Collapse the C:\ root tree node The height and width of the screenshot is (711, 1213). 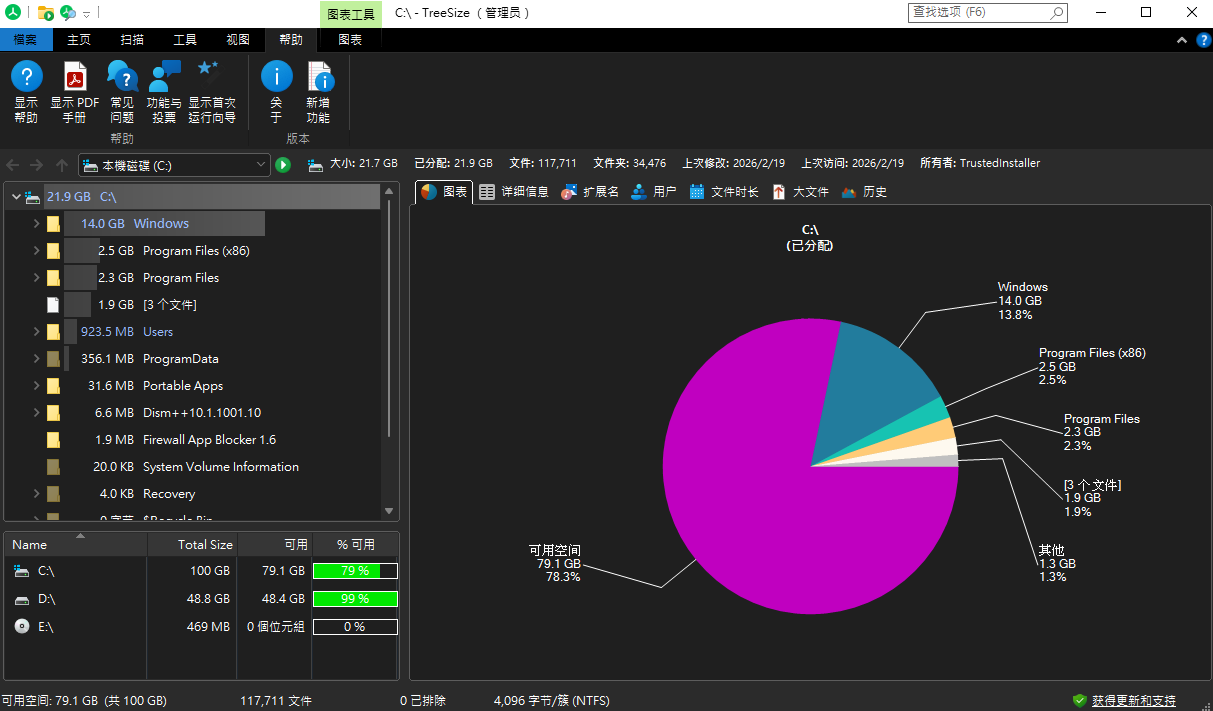point(16,197)
